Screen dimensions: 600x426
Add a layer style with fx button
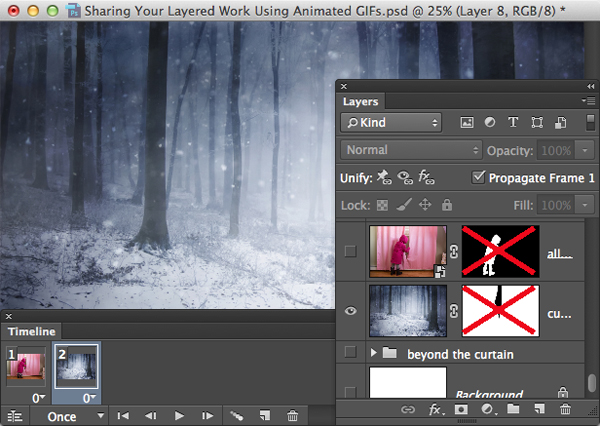[x=435, y=409]
